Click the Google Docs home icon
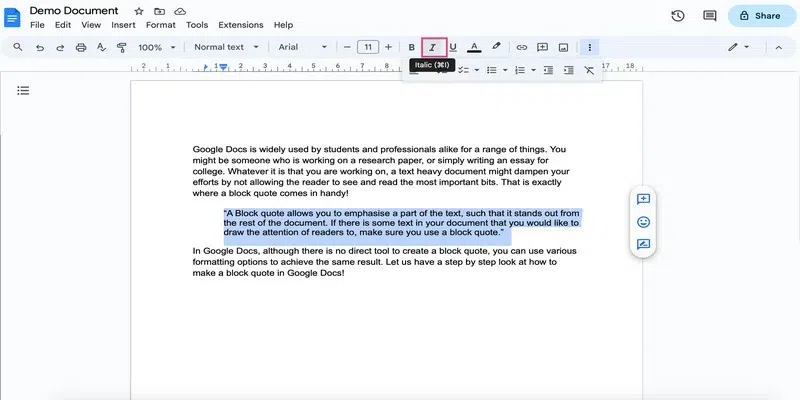The width and height of the screenshot is (800, 400). pos(12,18)
